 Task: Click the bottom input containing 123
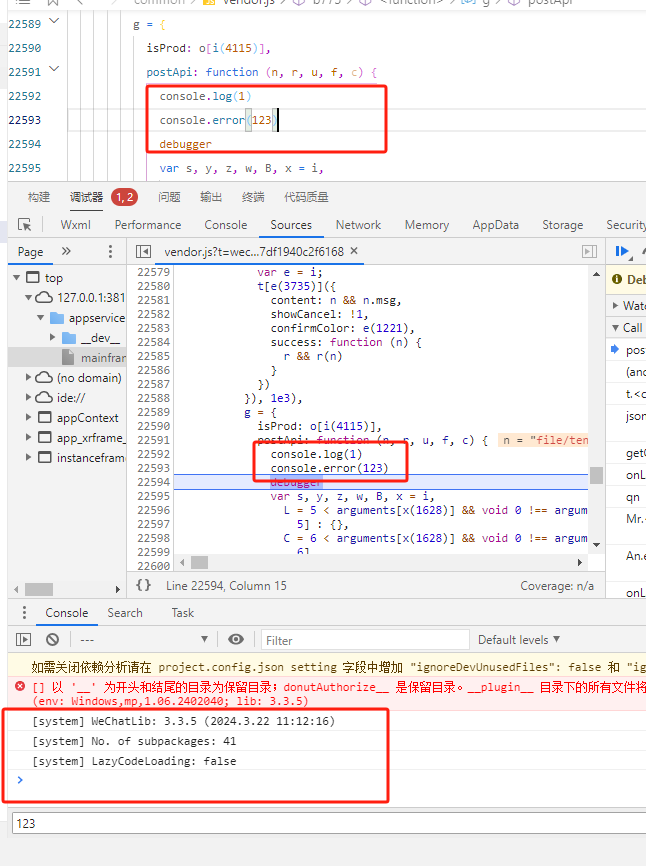click(x=329, y=823)
